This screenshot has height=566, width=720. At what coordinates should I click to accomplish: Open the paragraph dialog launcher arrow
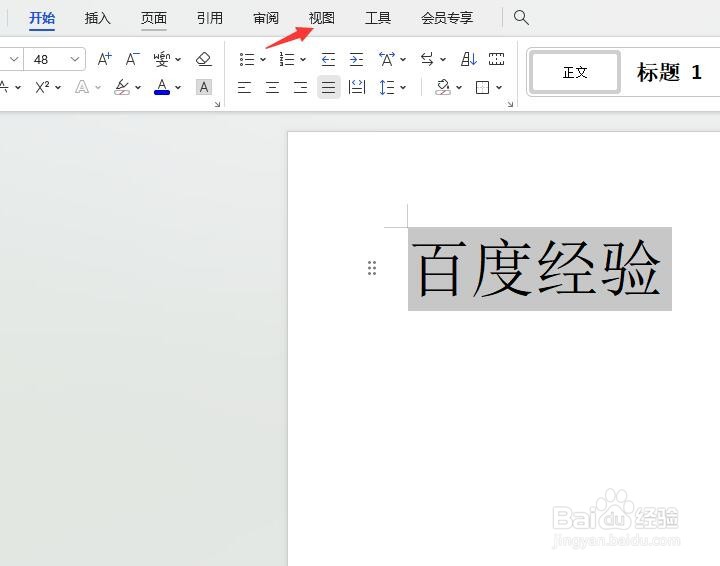(510, 105)
